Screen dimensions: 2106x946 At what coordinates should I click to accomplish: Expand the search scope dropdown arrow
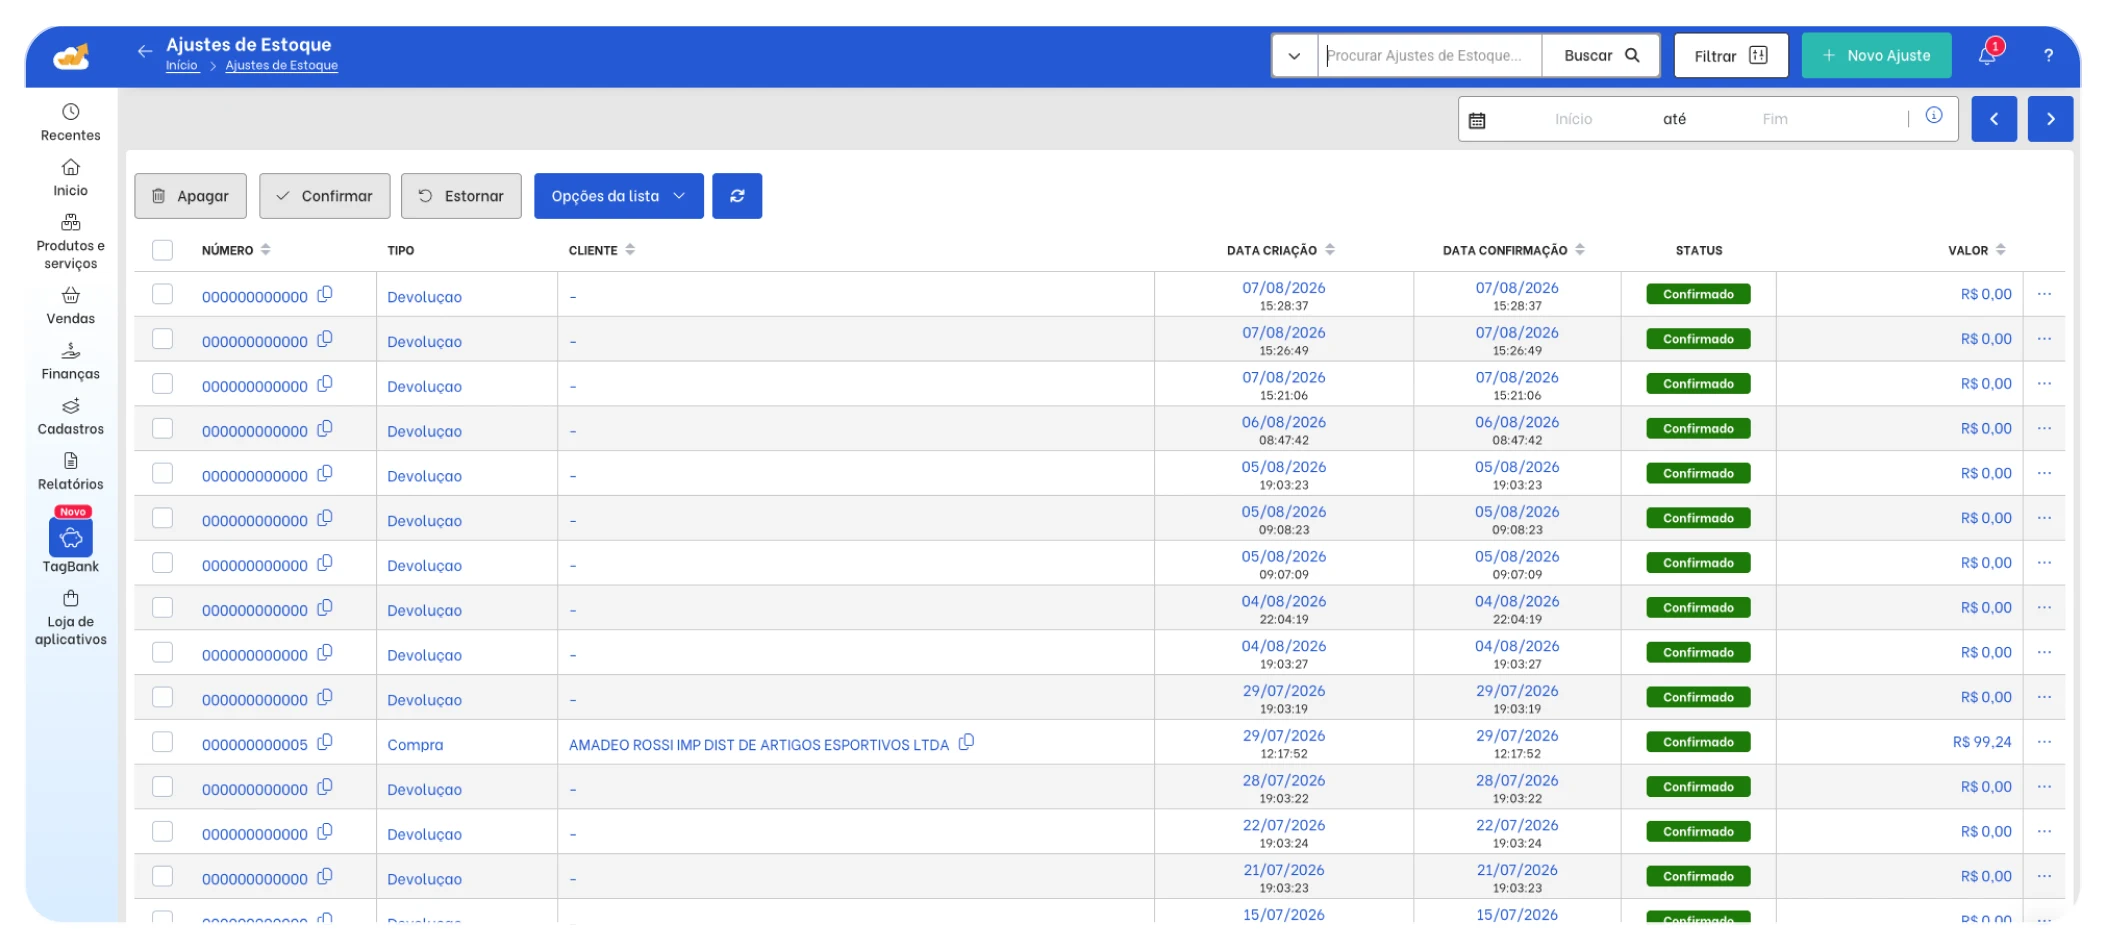point(1294,56)
